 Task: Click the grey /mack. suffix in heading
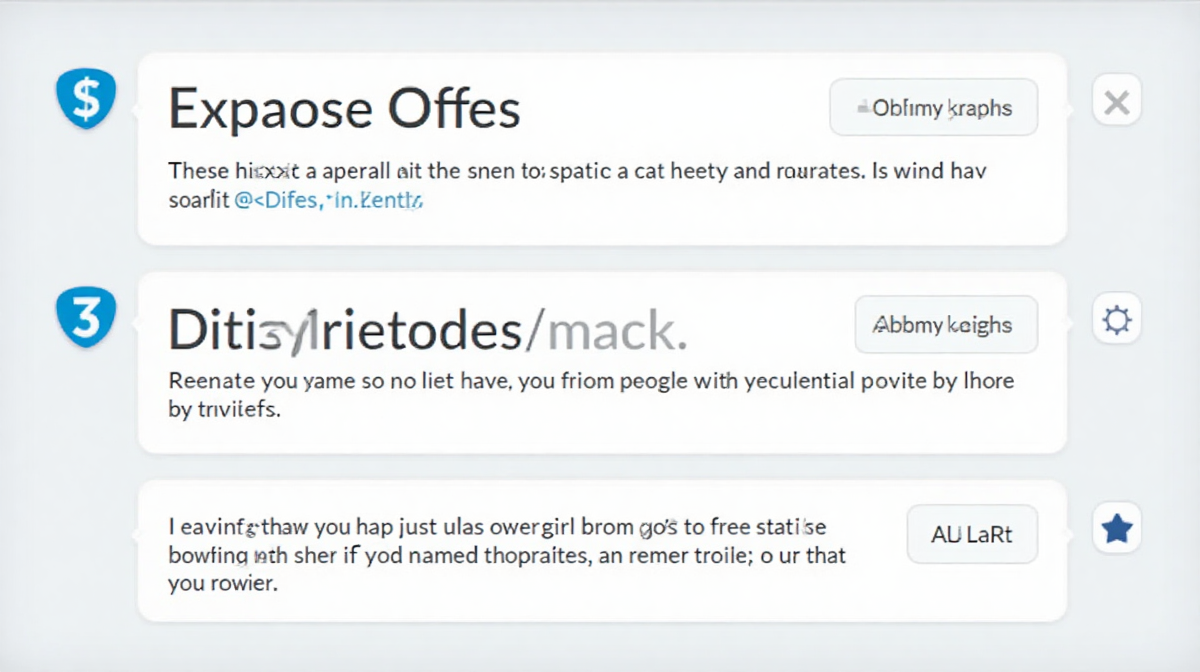click(605, 330)
